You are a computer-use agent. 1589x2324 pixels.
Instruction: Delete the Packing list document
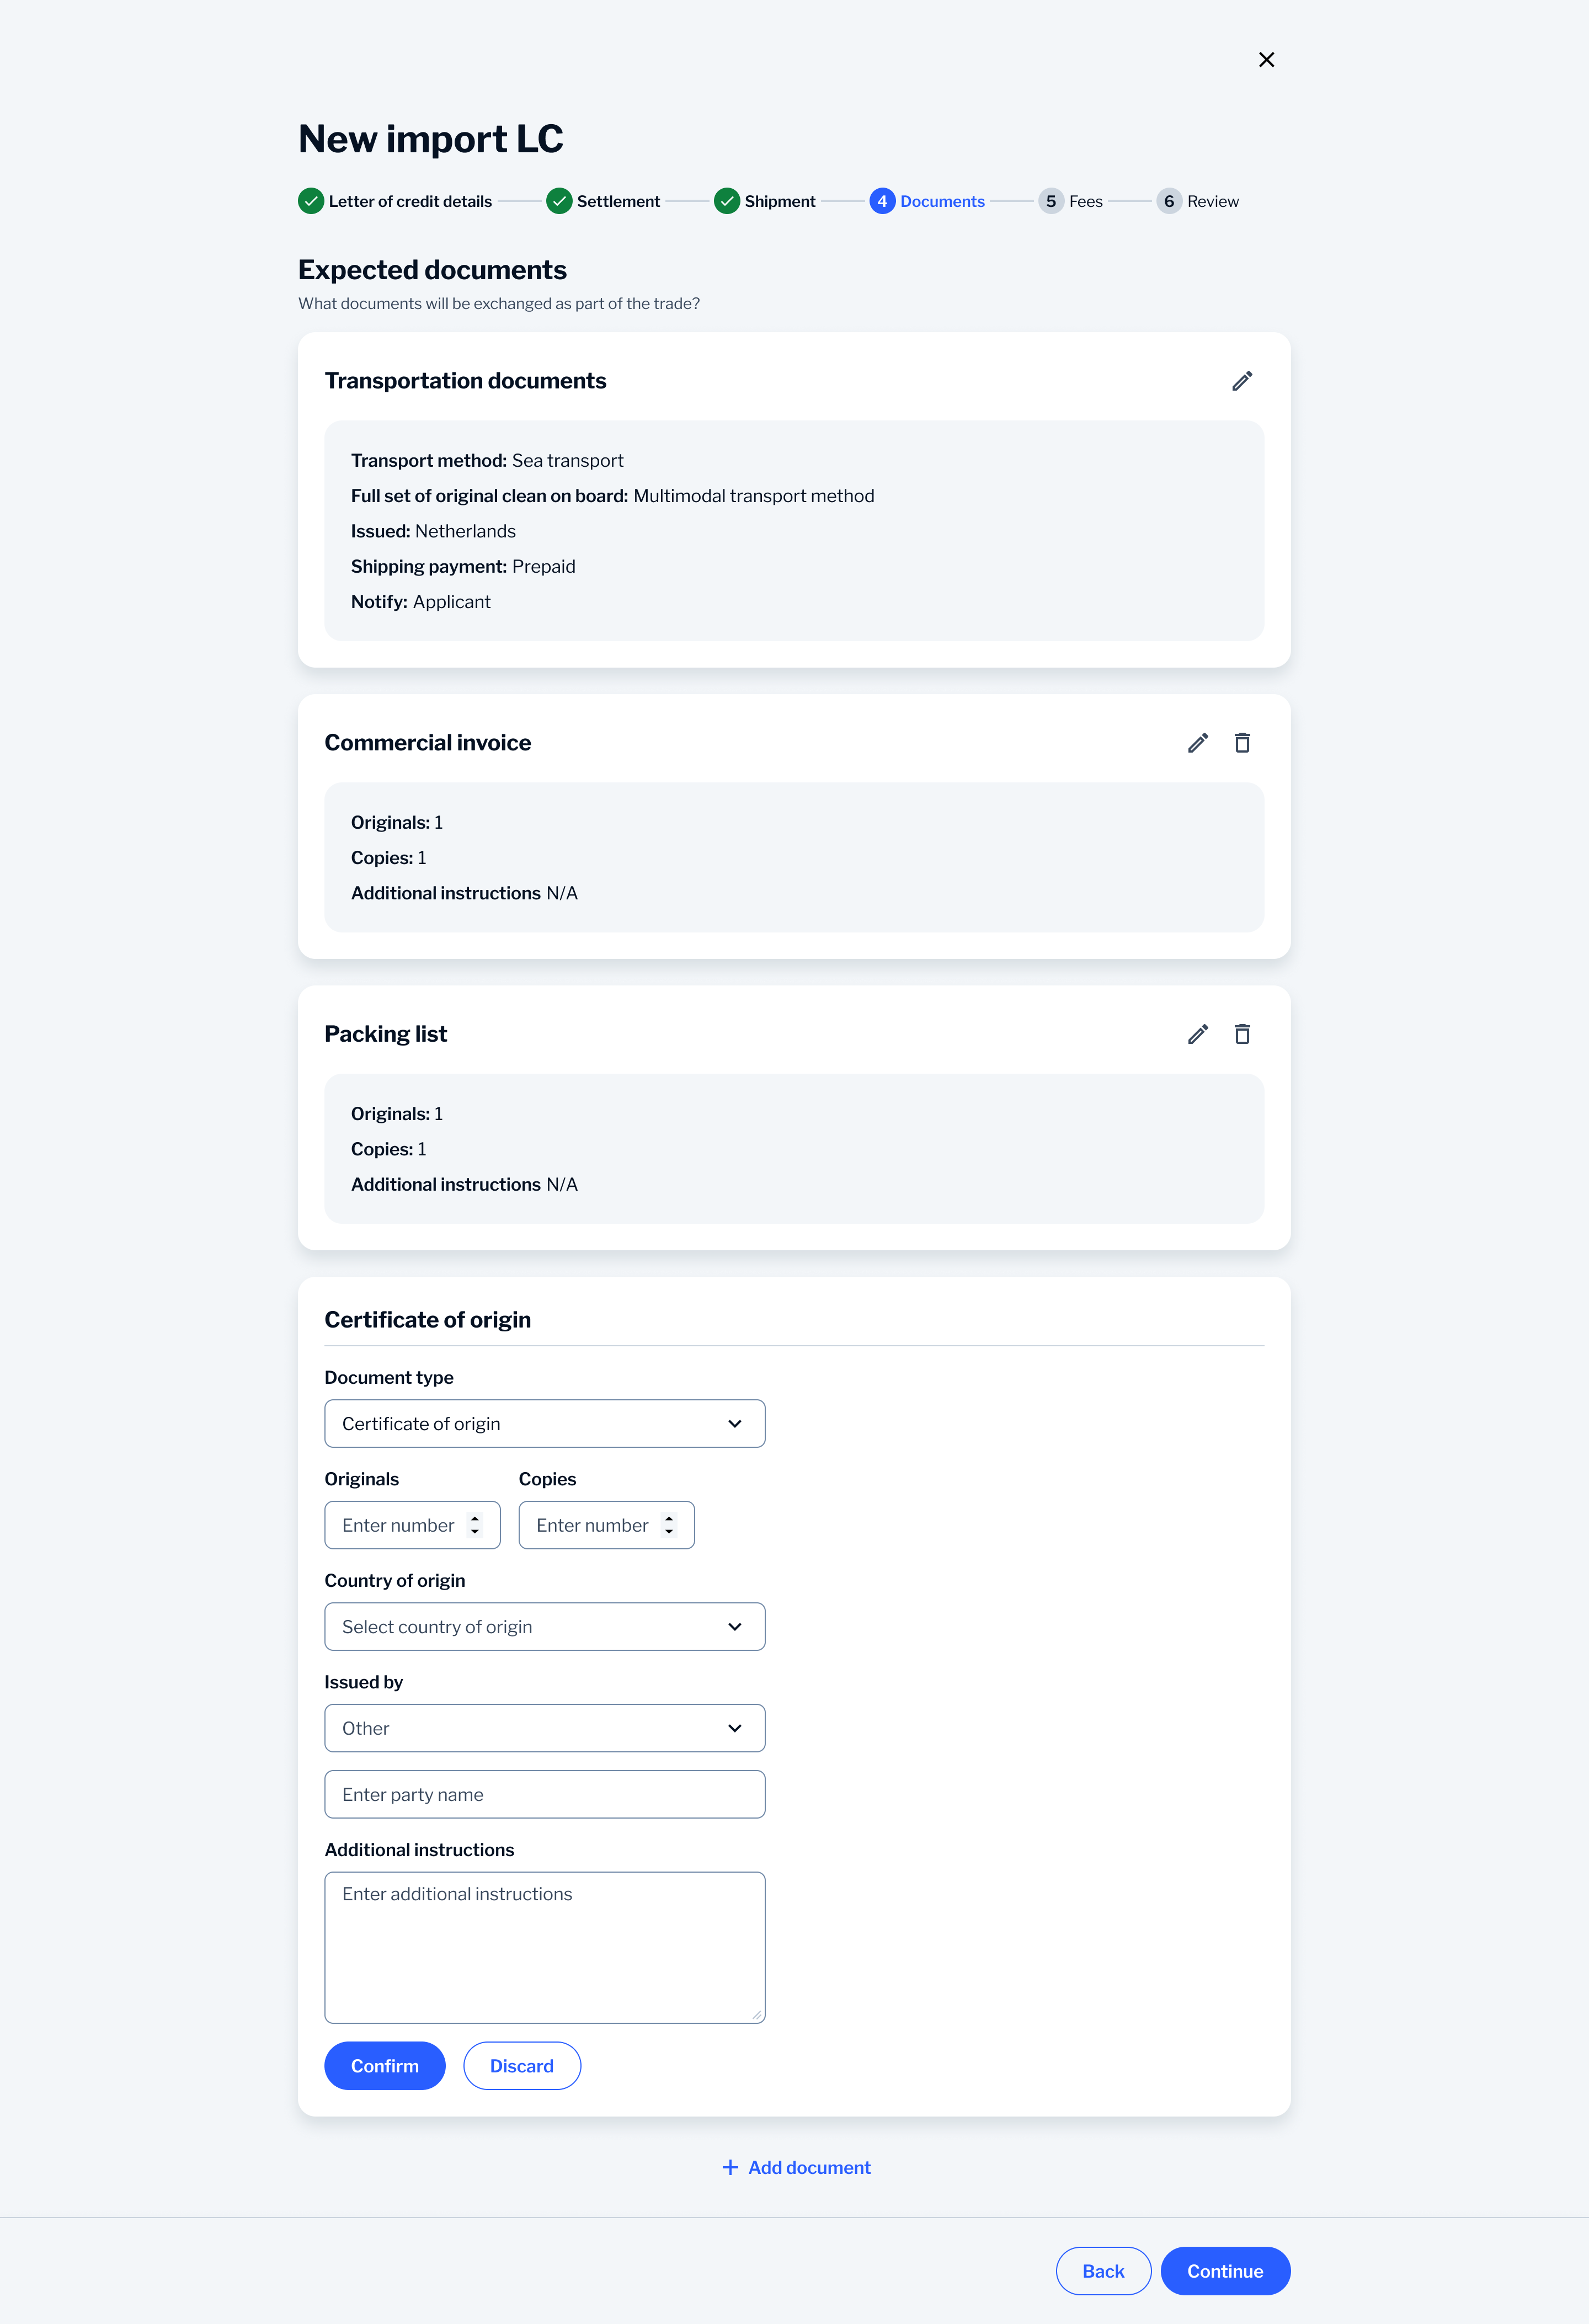click(1242, 1034)
